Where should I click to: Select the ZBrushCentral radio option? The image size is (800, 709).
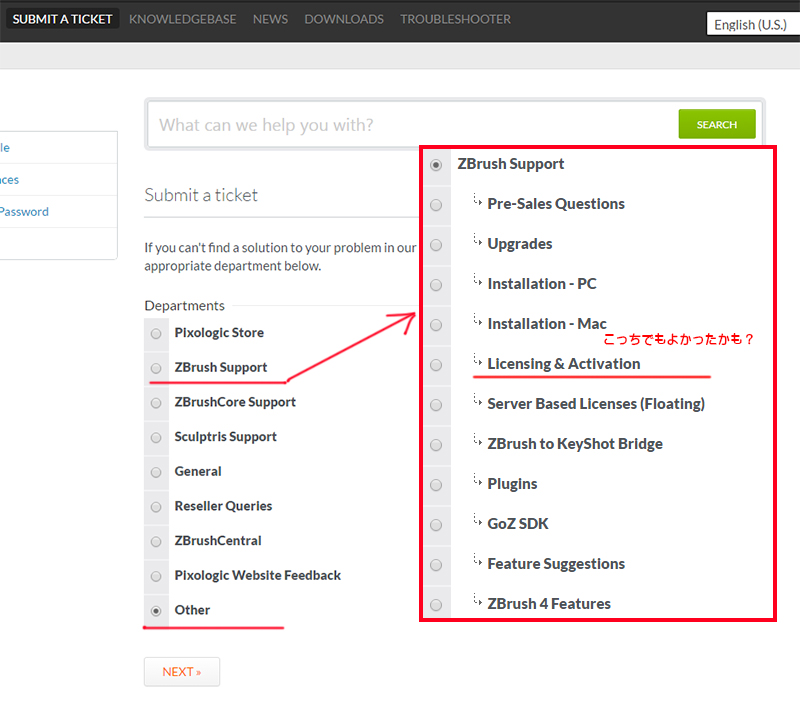(x=155, y=541)
